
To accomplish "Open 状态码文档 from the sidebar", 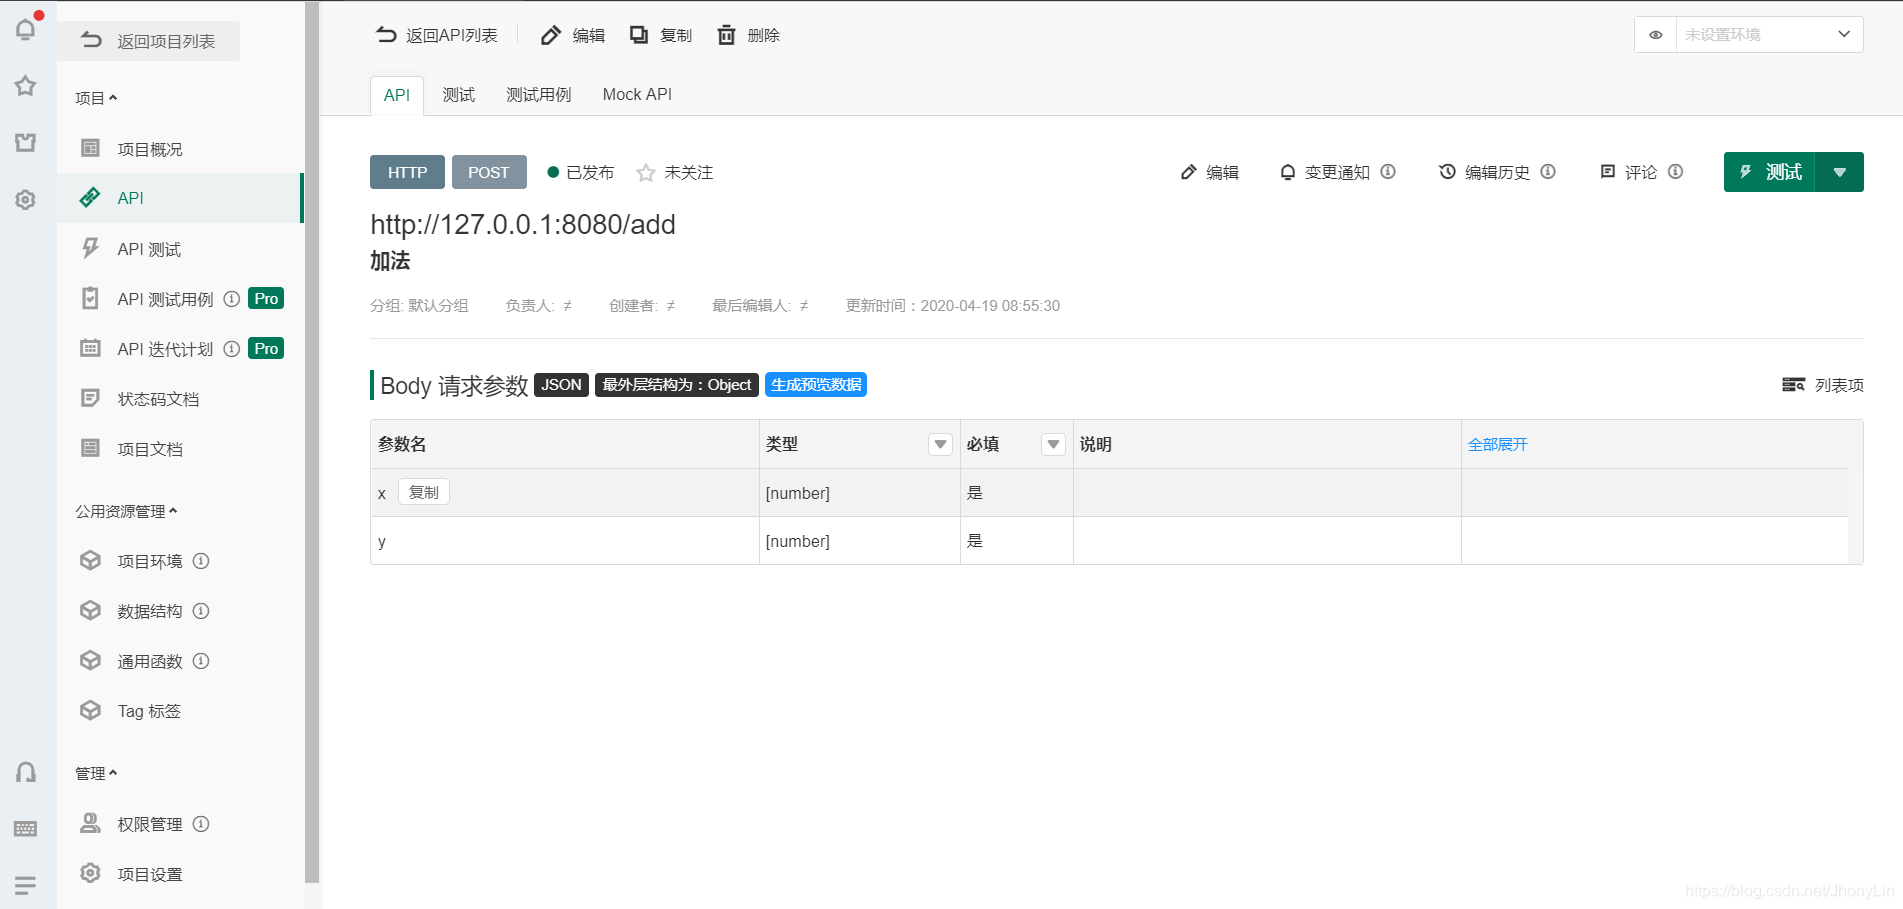I will pyautogui.click(x=151, y=398).
